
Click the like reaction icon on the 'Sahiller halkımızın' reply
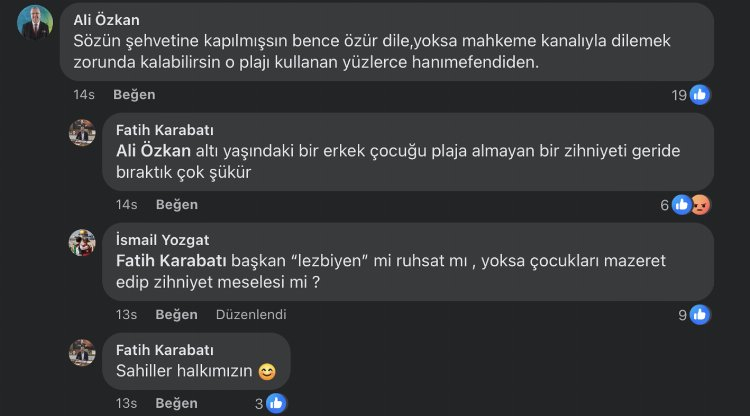pyautogui.click(x=276, y=403)
